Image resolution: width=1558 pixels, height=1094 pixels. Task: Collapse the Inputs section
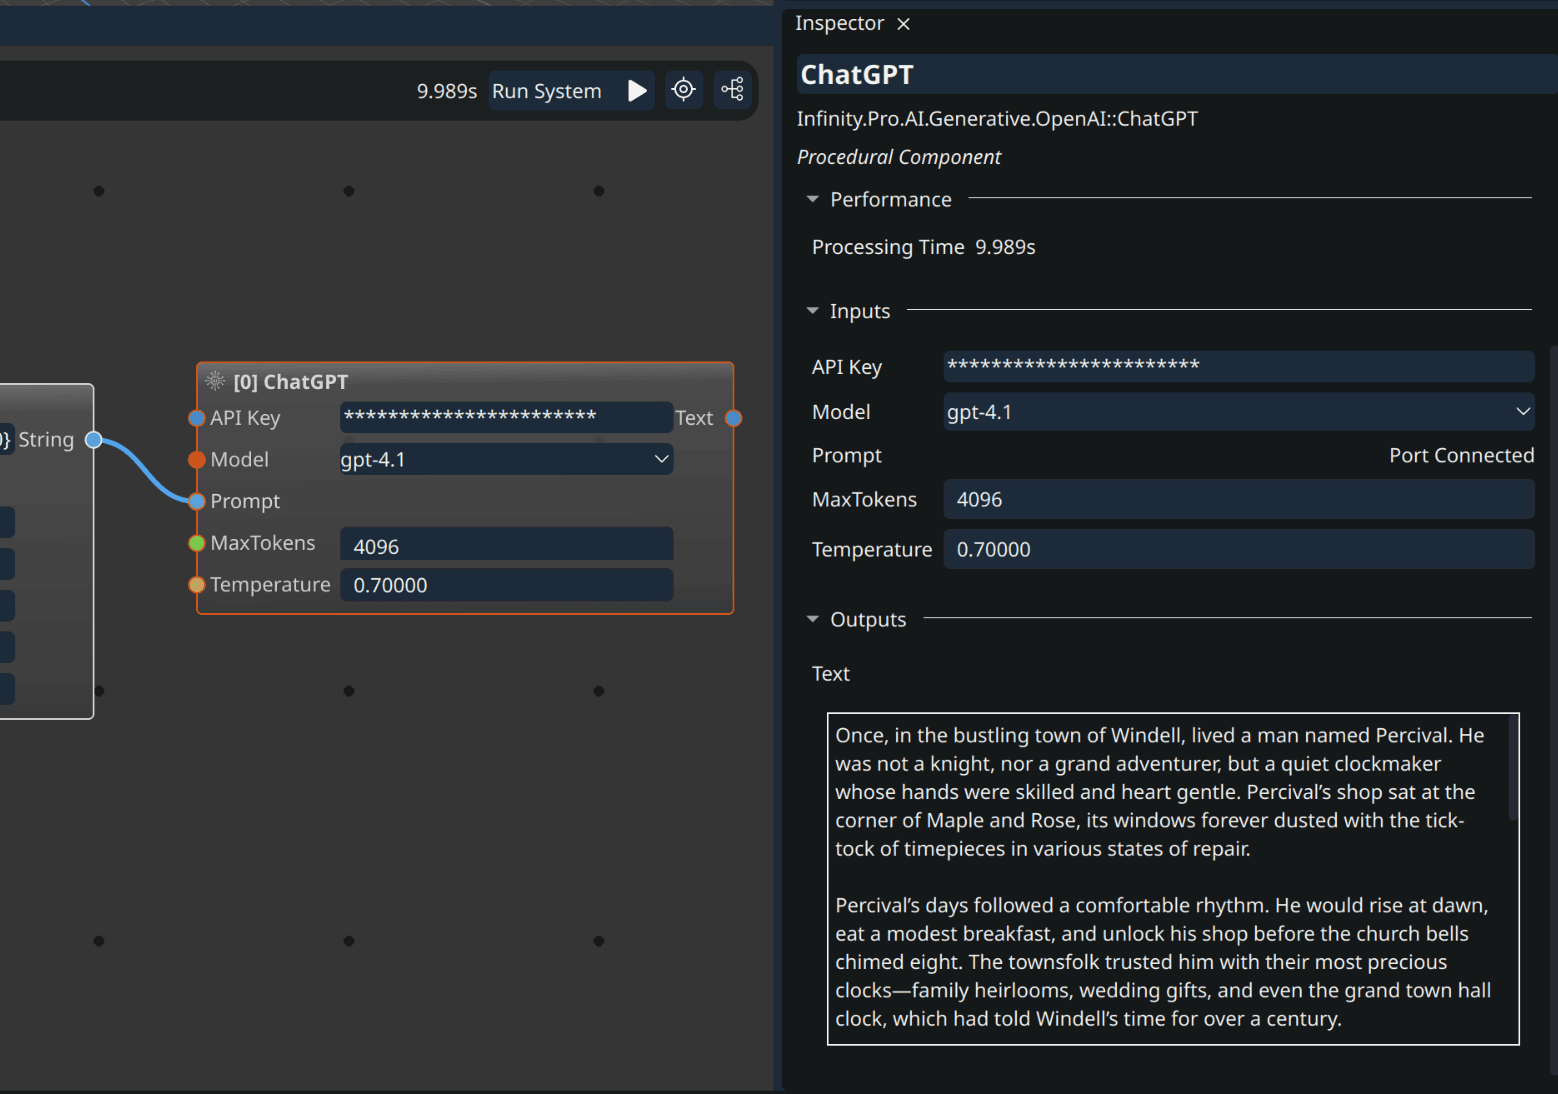tap(812, 311)
